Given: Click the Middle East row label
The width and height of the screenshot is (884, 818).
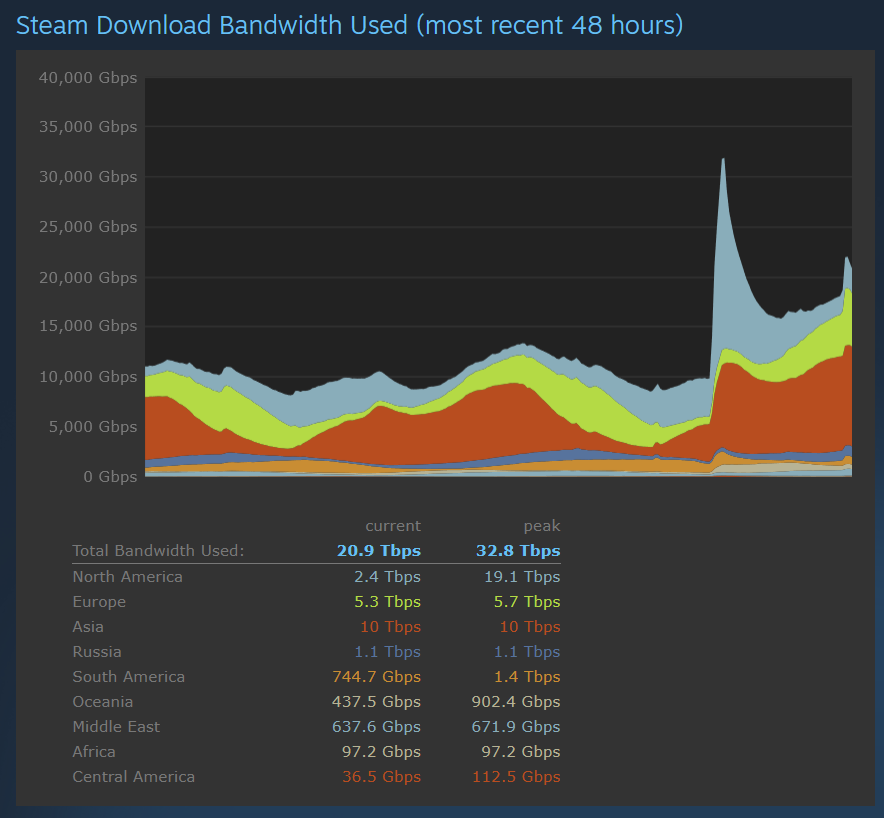Looking at the screenshot, I should click(116, 727).
